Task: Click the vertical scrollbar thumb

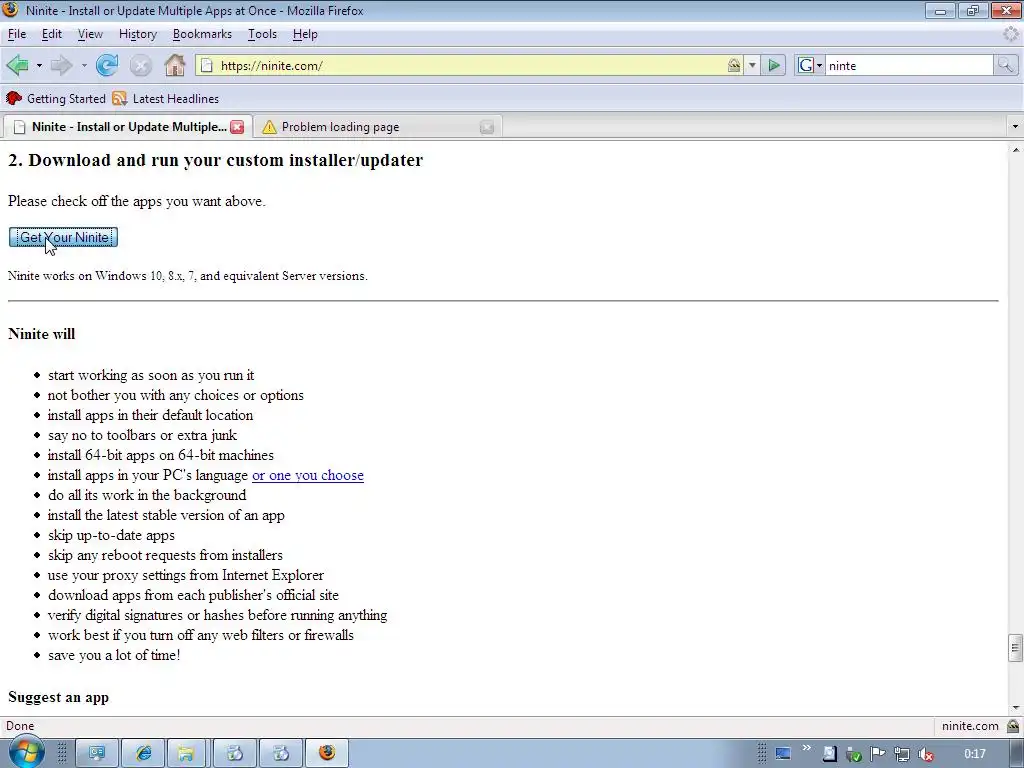Action: [x=1015, y=648]
